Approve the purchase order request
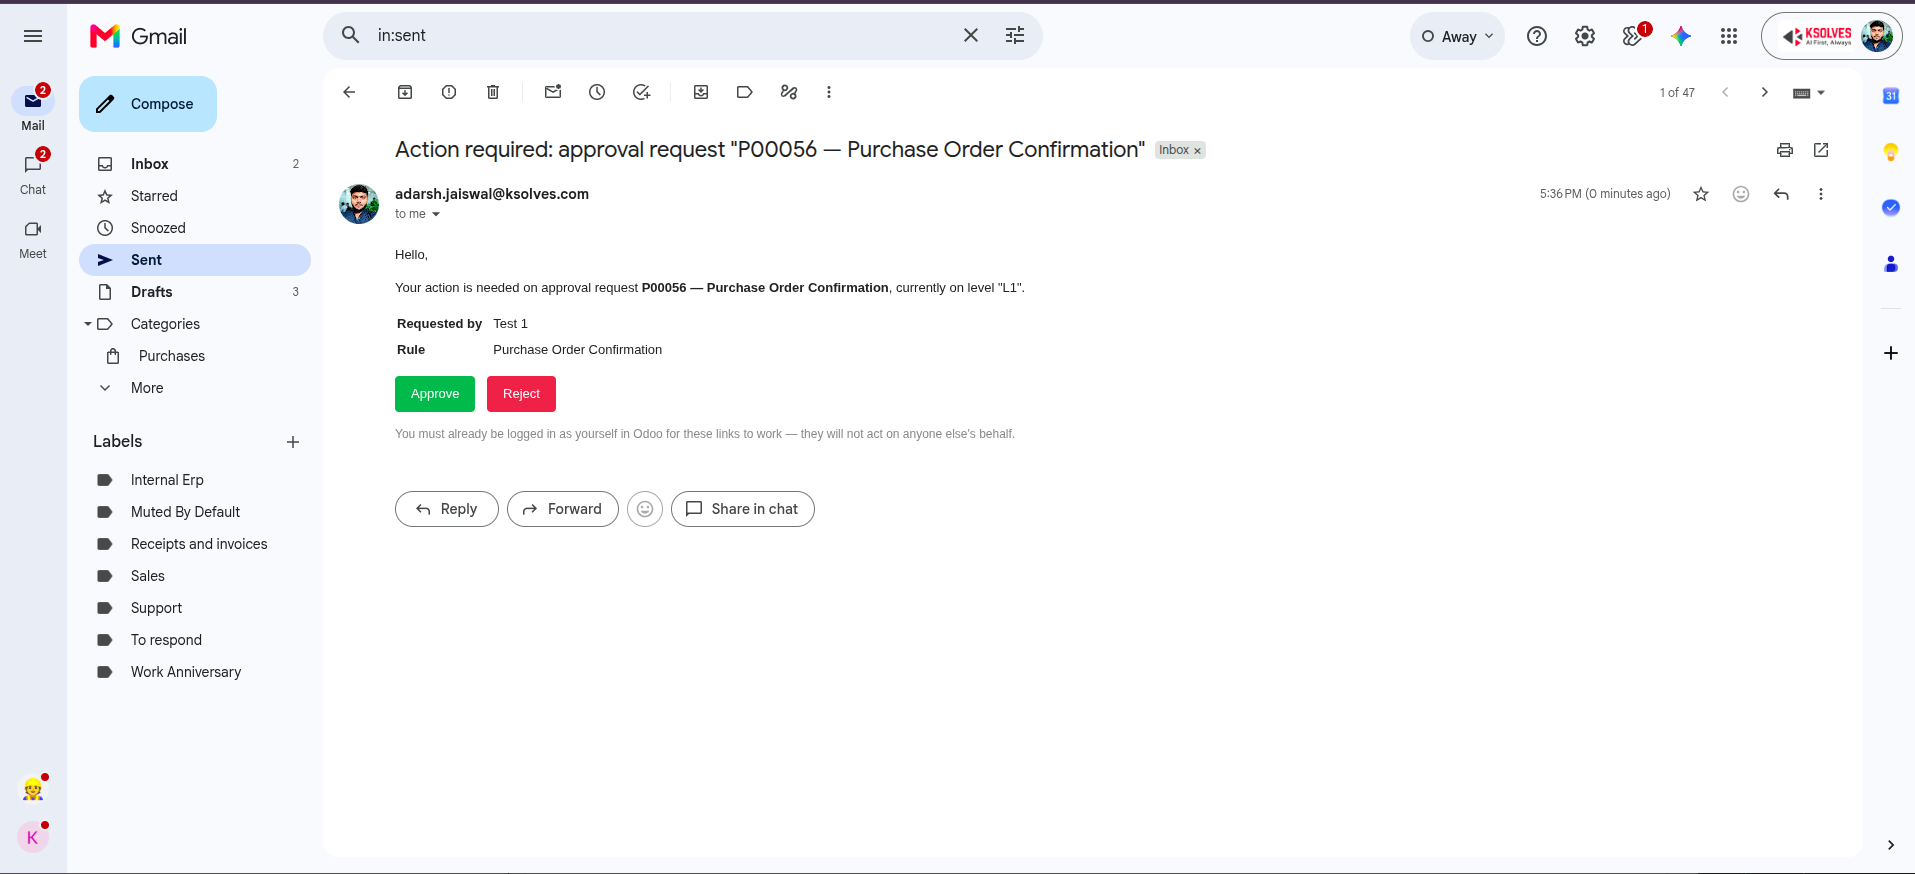 [x=435, y=394]
